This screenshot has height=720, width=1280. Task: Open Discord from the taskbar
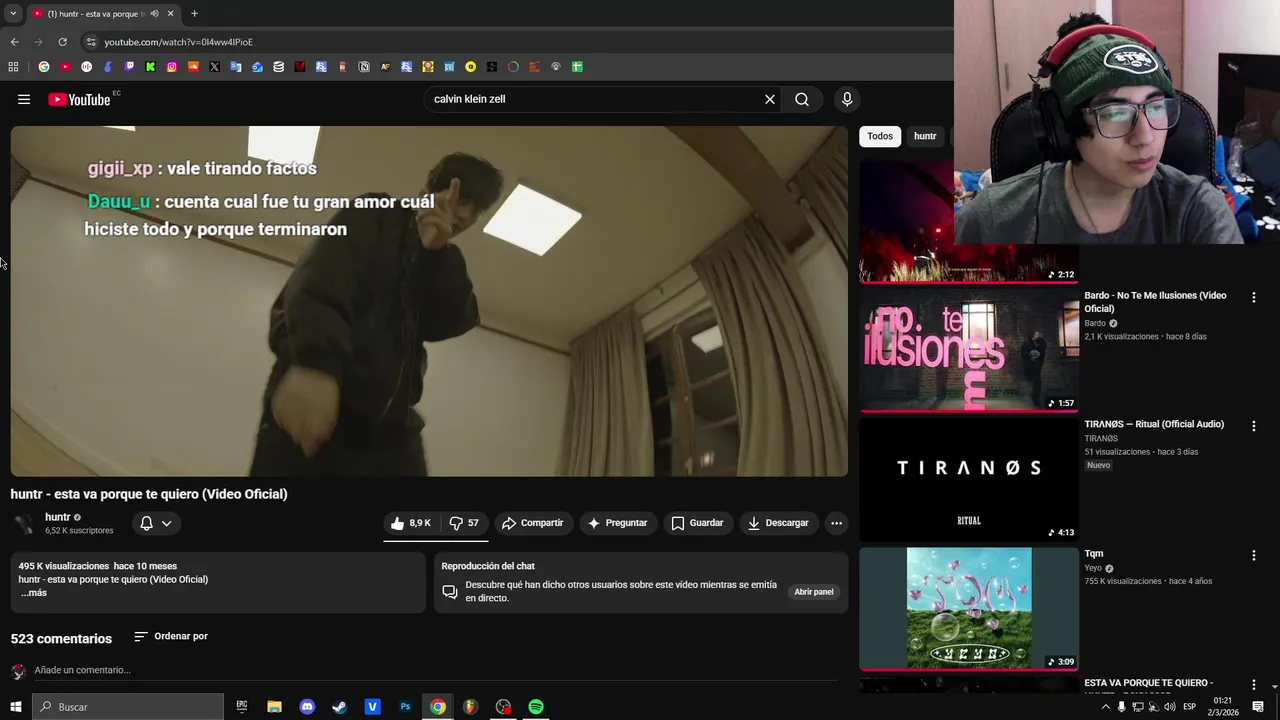pos(307,707)
